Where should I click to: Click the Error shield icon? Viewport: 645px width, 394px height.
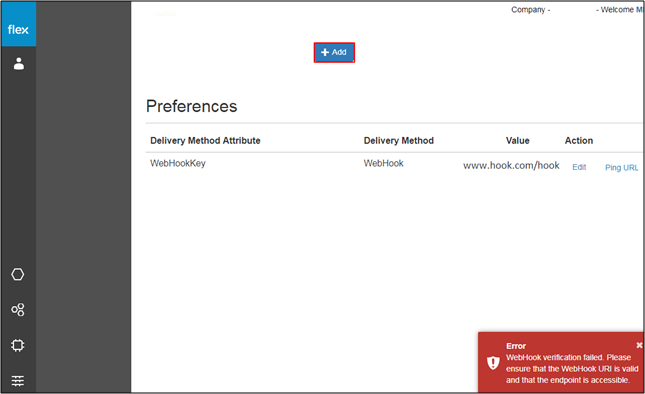click(493, 363)
